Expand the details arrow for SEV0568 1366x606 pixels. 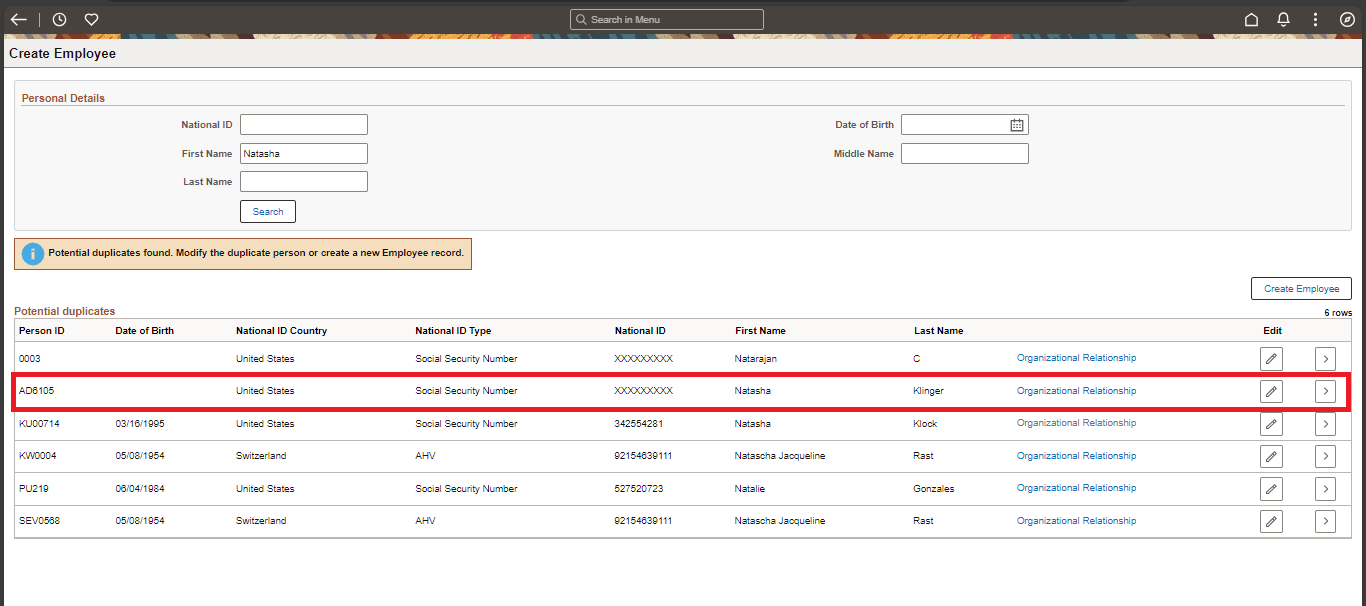(x=1325, y=521)
